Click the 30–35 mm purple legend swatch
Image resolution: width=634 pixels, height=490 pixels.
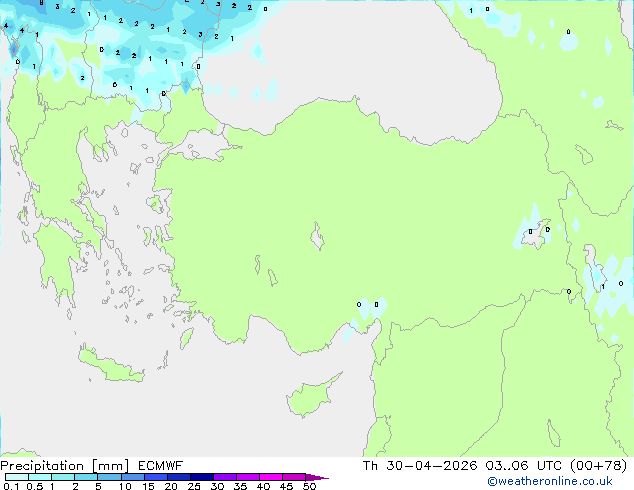coord(225,477)
